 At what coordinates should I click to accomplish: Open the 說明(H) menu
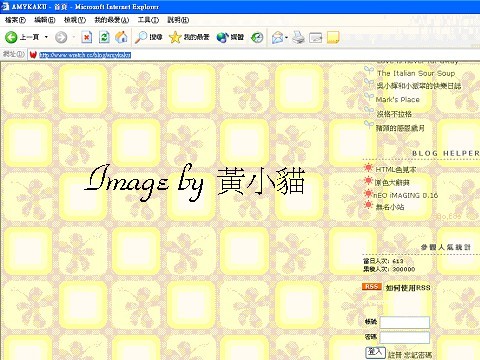(178, 20)
